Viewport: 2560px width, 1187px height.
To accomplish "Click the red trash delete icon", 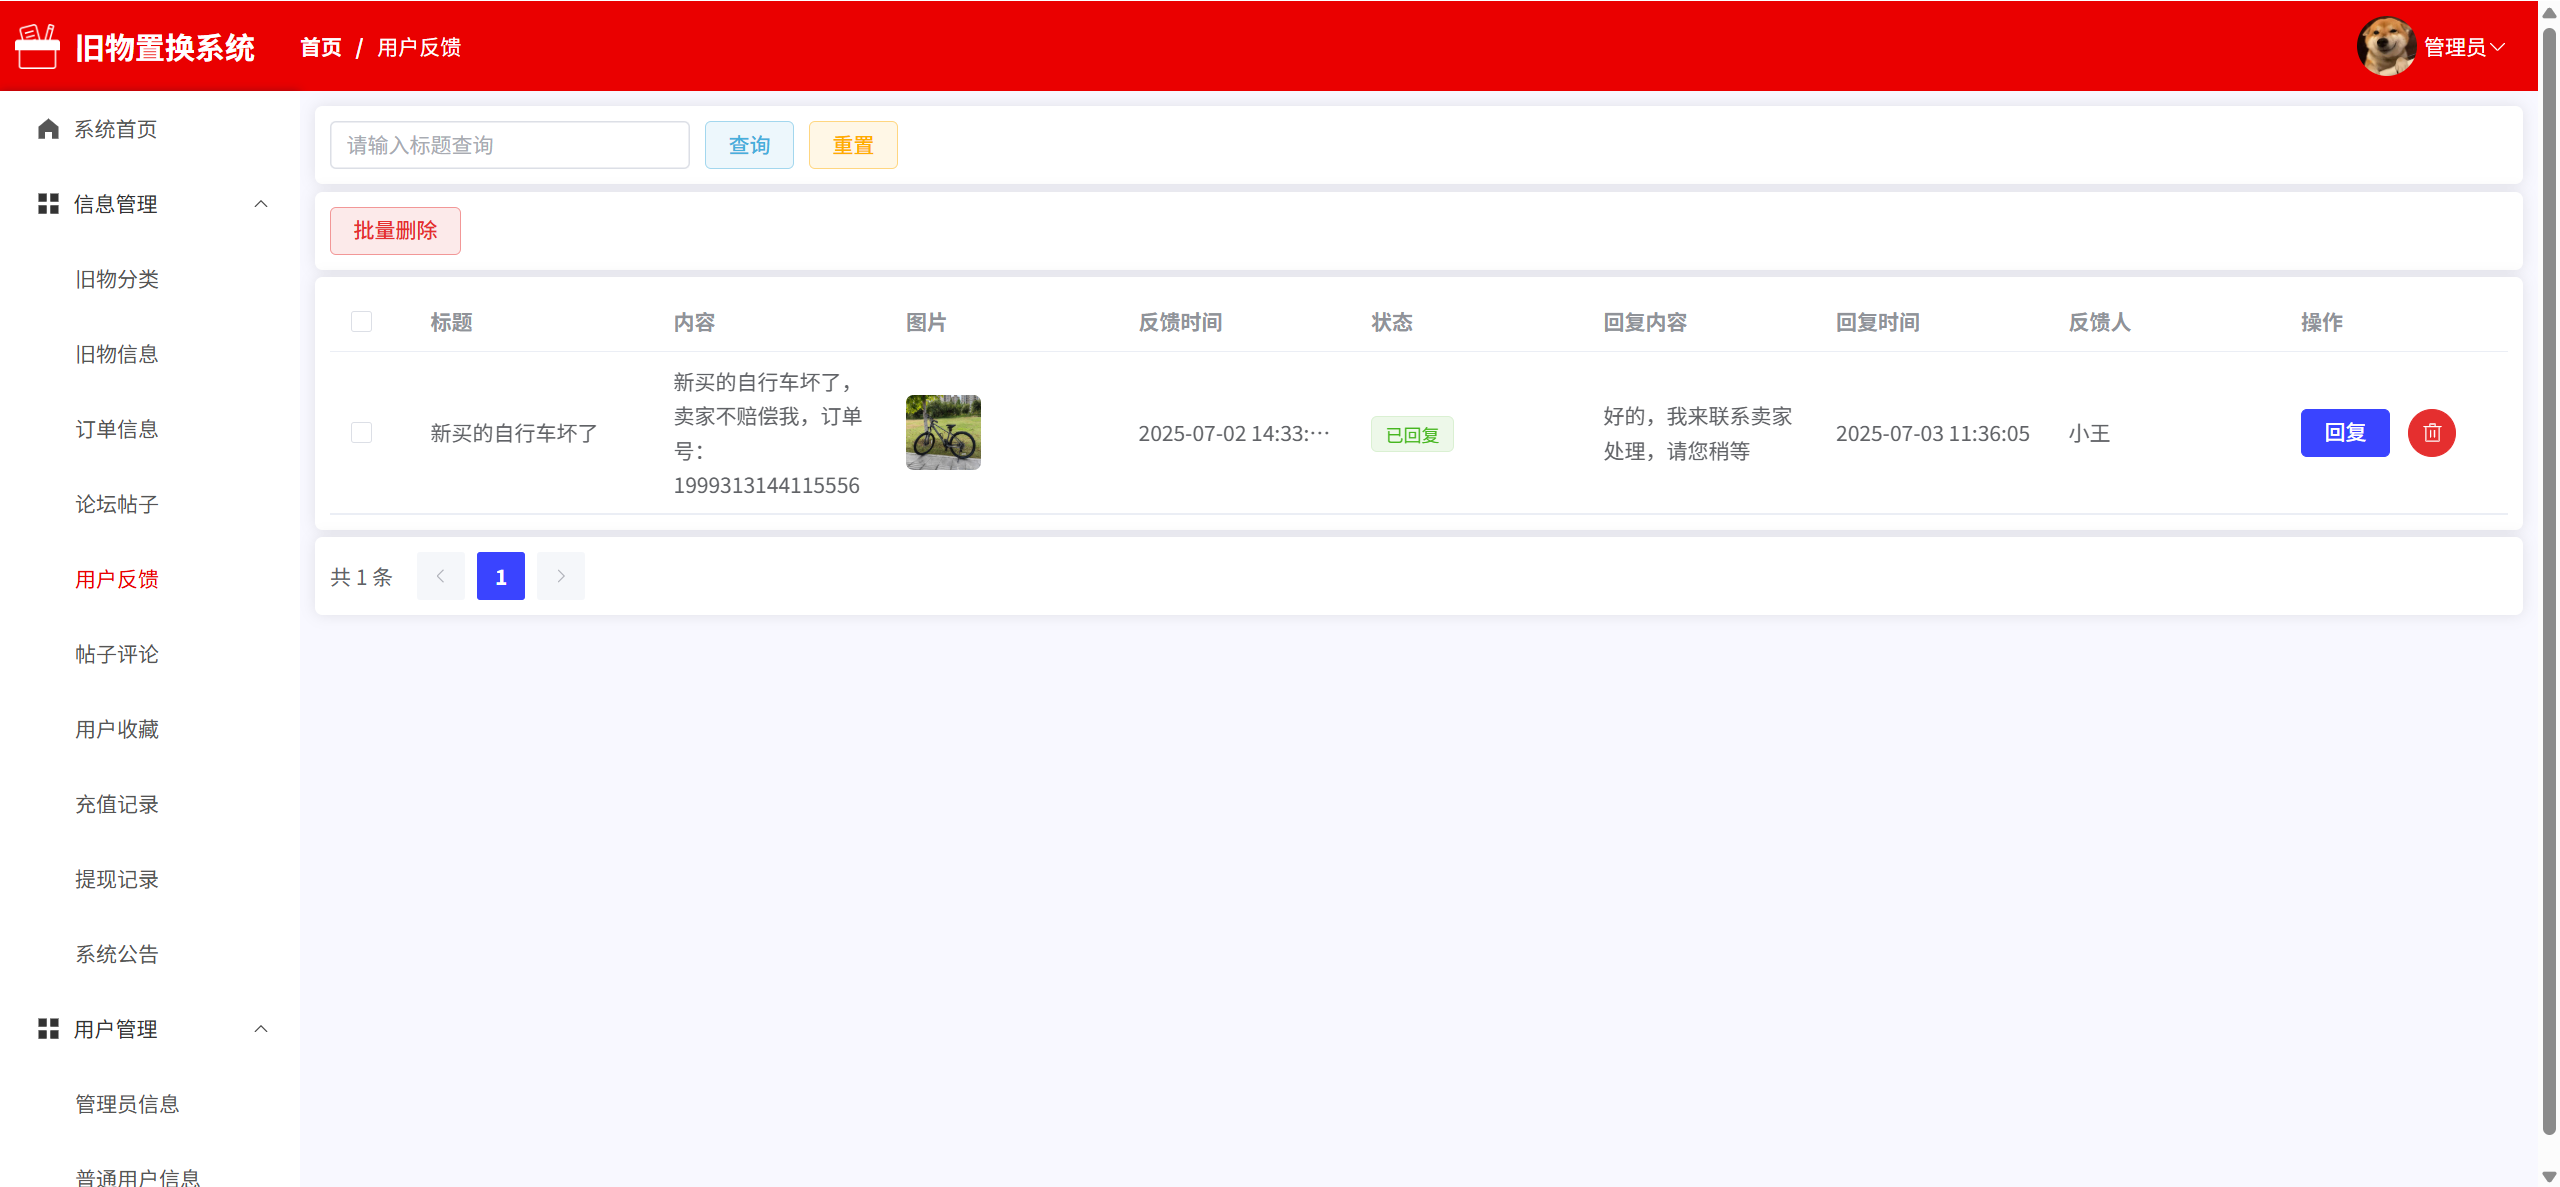I will pos(2431,433).
